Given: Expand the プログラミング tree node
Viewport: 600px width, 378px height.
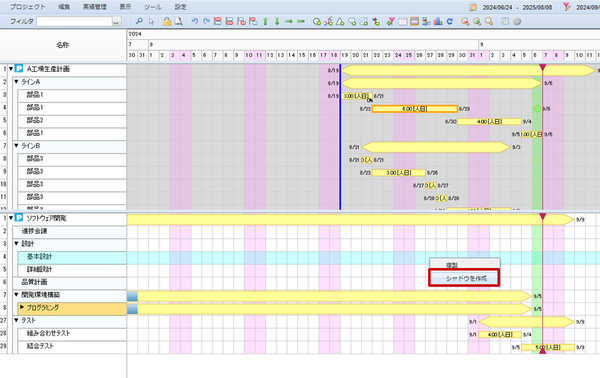Looking at the screenshot, I should pos(22,307).
